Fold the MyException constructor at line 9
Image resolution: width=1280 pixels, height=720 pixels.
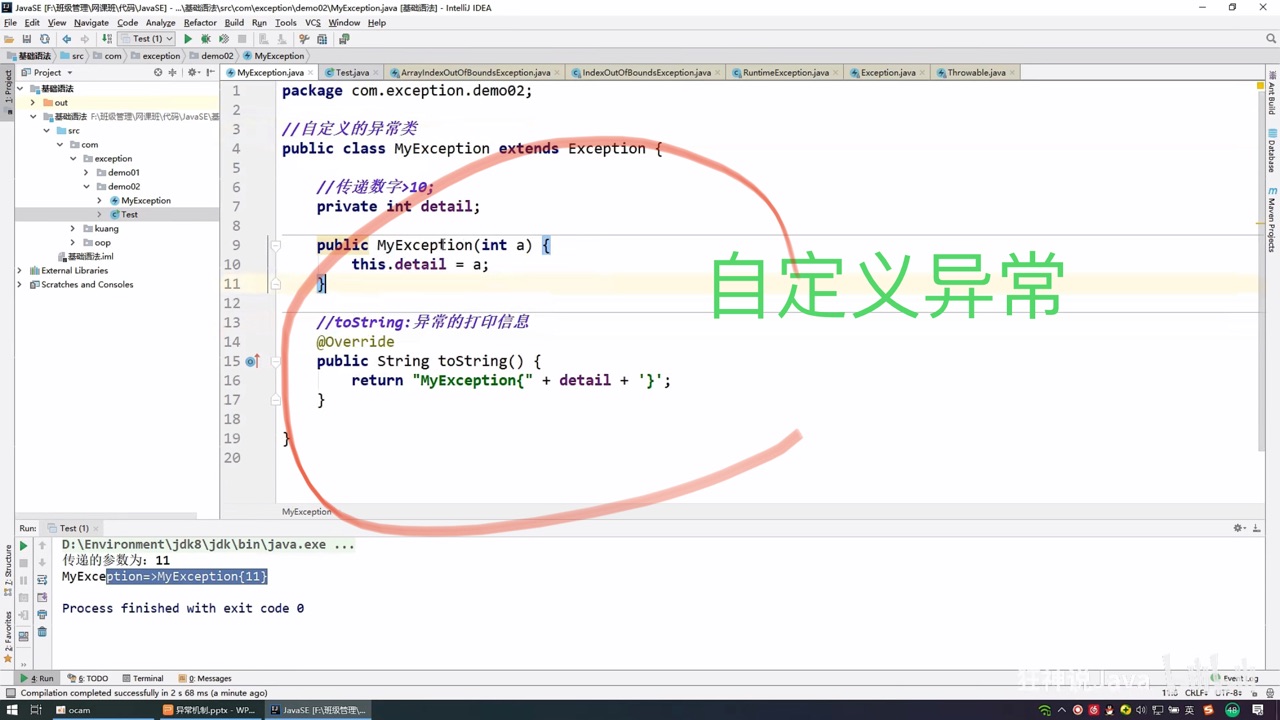(x=276, y=245)
